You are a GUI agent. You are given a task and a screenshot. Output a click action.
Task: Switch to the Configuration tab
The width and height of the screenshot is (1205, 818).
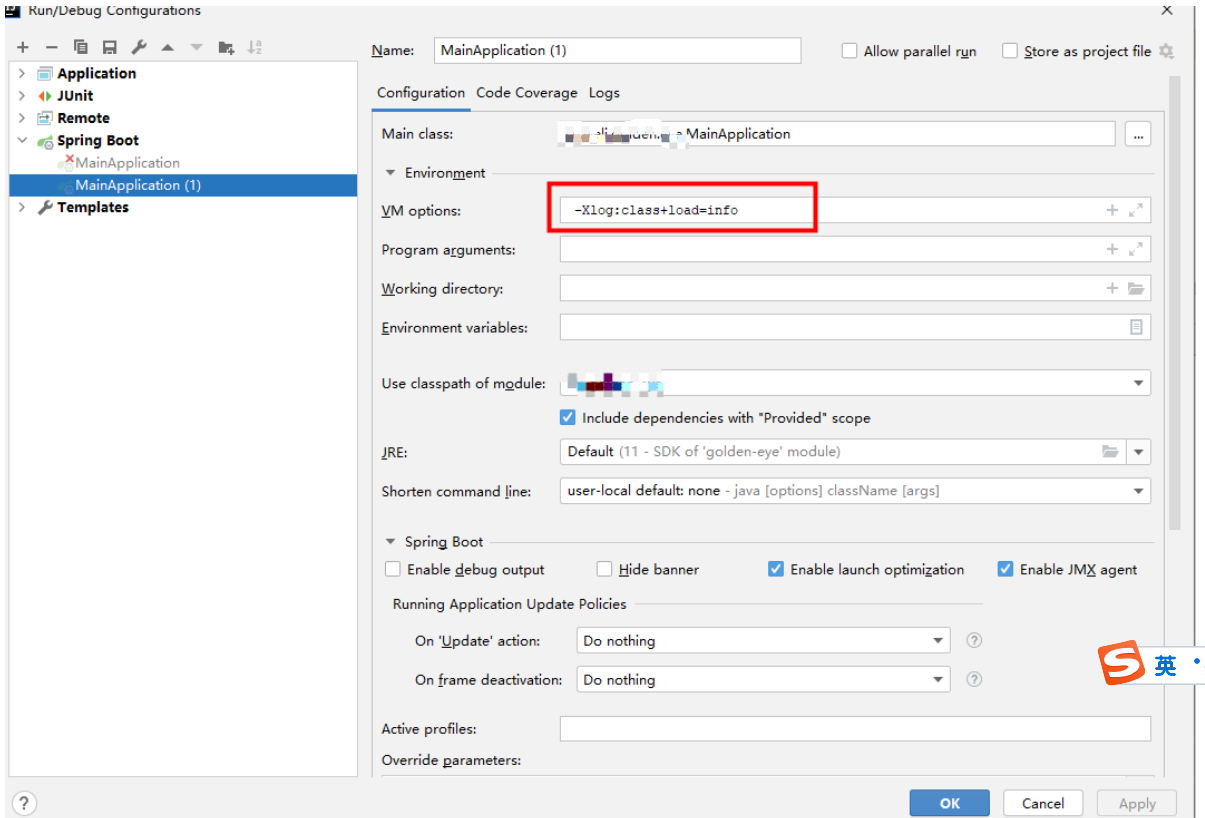pos(421,92)
